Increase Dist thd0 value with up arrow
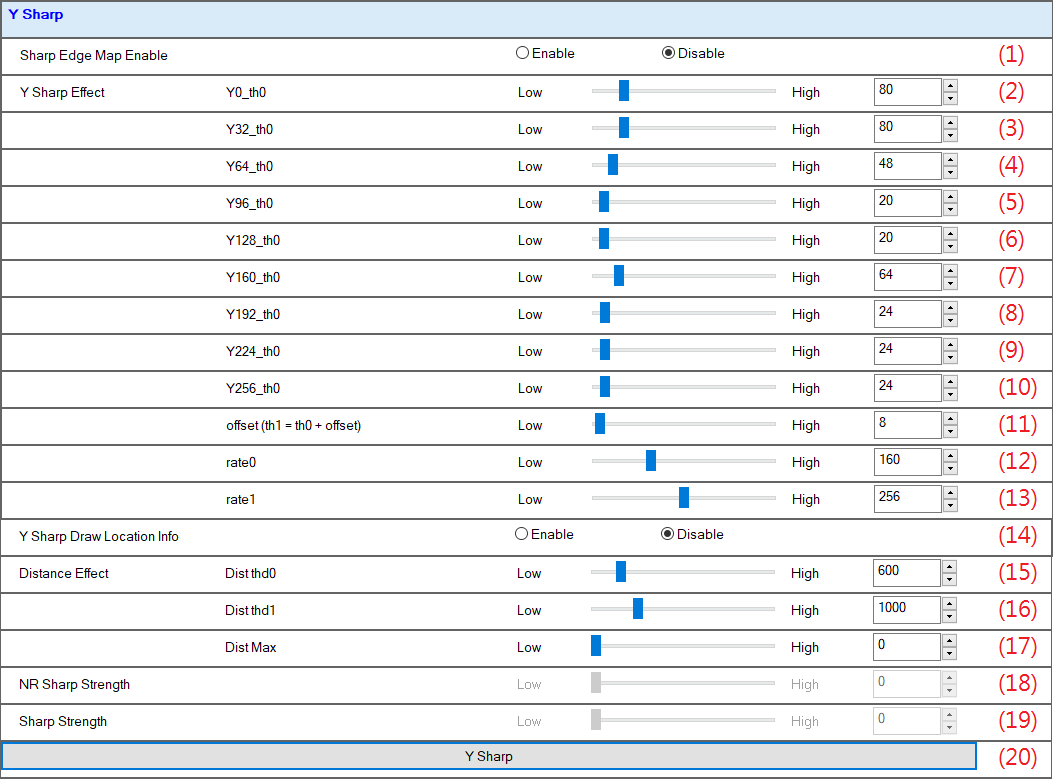The width and height of the screenshot is (1053, 781). [949, 567]
